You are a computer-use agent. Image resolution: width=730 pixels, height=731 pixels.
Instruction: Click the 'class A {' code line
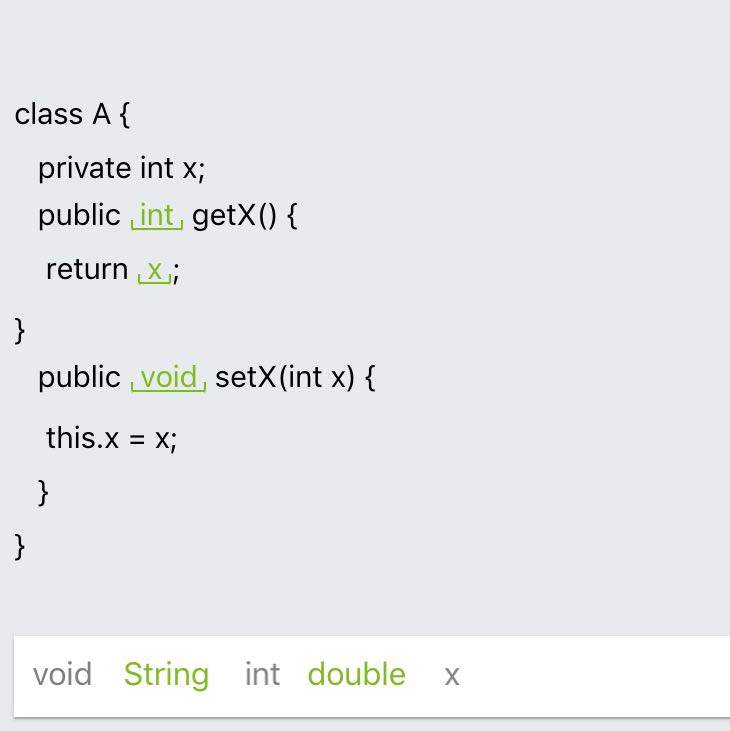pos(73,115)
